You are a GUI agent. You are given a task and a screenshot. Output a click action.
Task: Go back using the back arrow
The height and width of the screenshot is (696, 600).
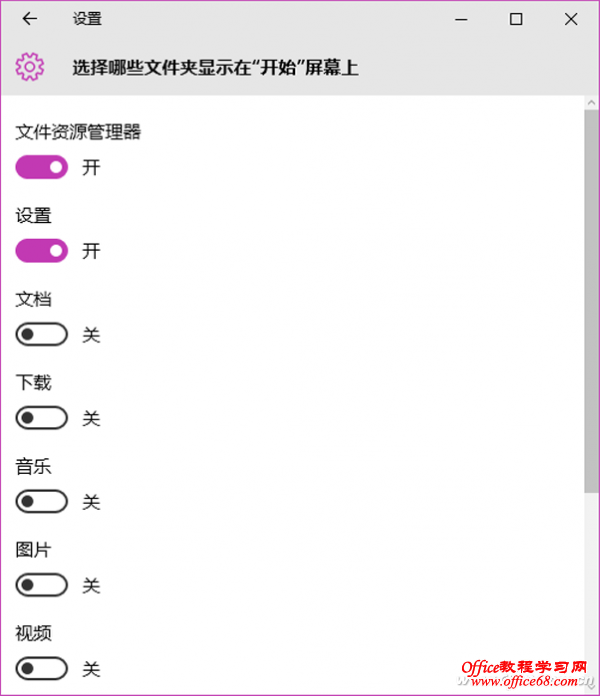point(30,19)
